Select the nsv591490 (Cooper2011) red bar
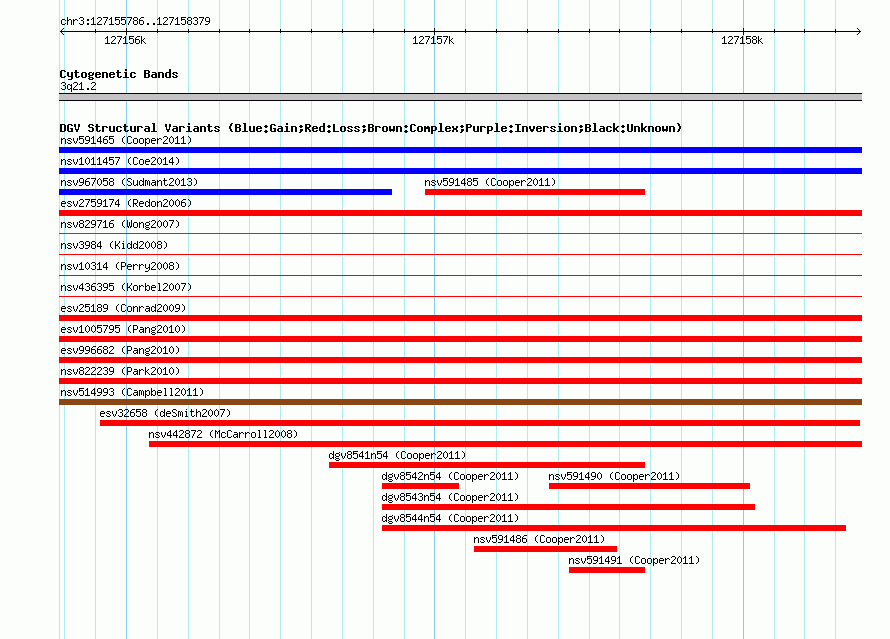890x639 pixels. (x=649, y=486)
